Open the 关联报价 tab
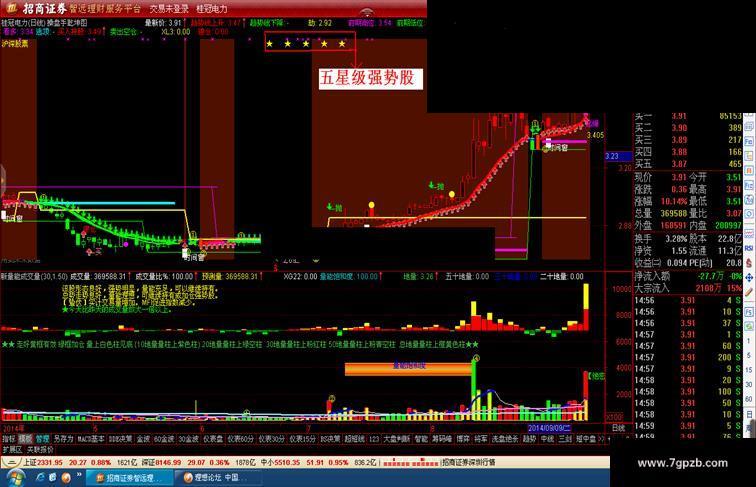 point(40,449)
